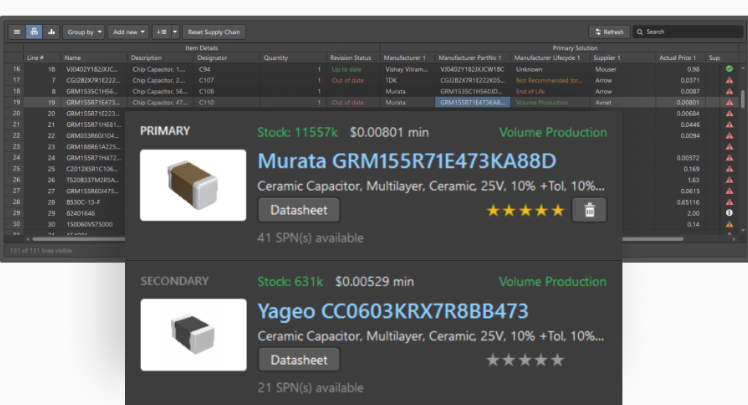This screenshot has width=748, height=405.
Task: Sort by the Designator column header
Action: pos(212,58)
